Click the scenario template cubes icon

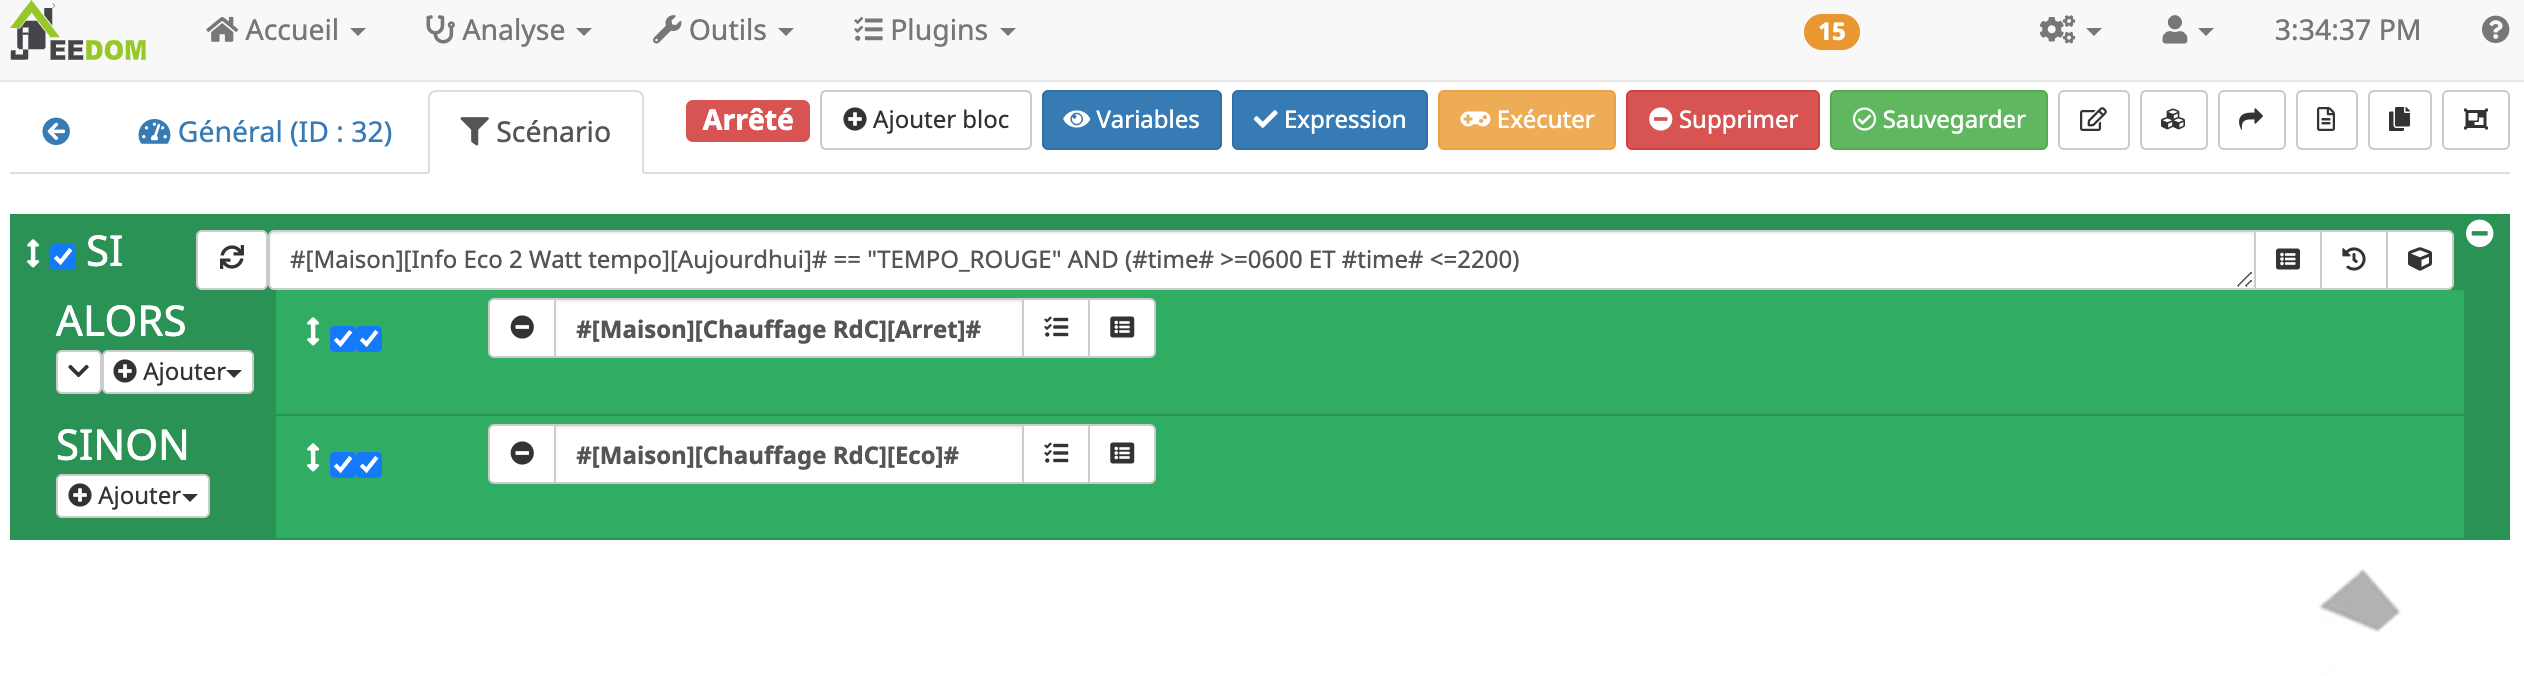(2173, 120)
